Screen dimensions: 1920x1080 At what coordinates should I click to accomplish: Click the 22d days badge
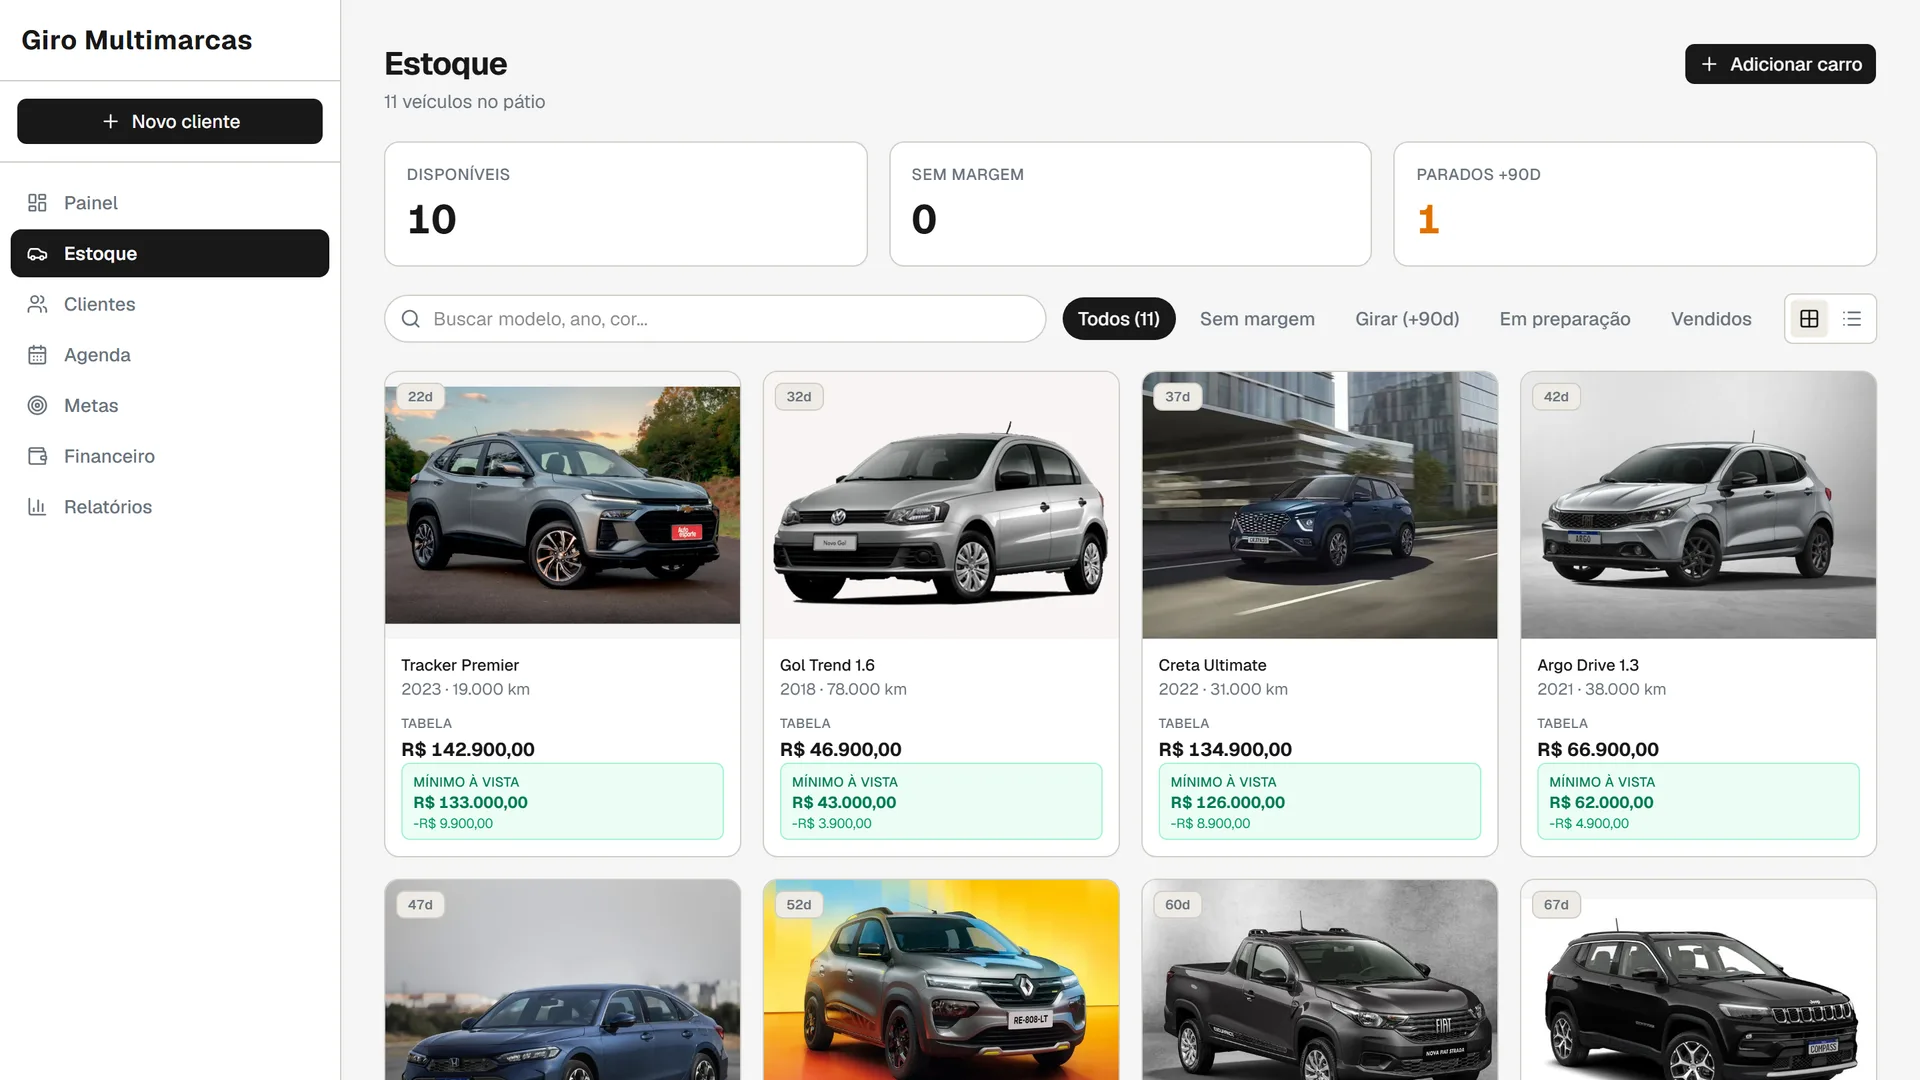click(x=420, y=397)
